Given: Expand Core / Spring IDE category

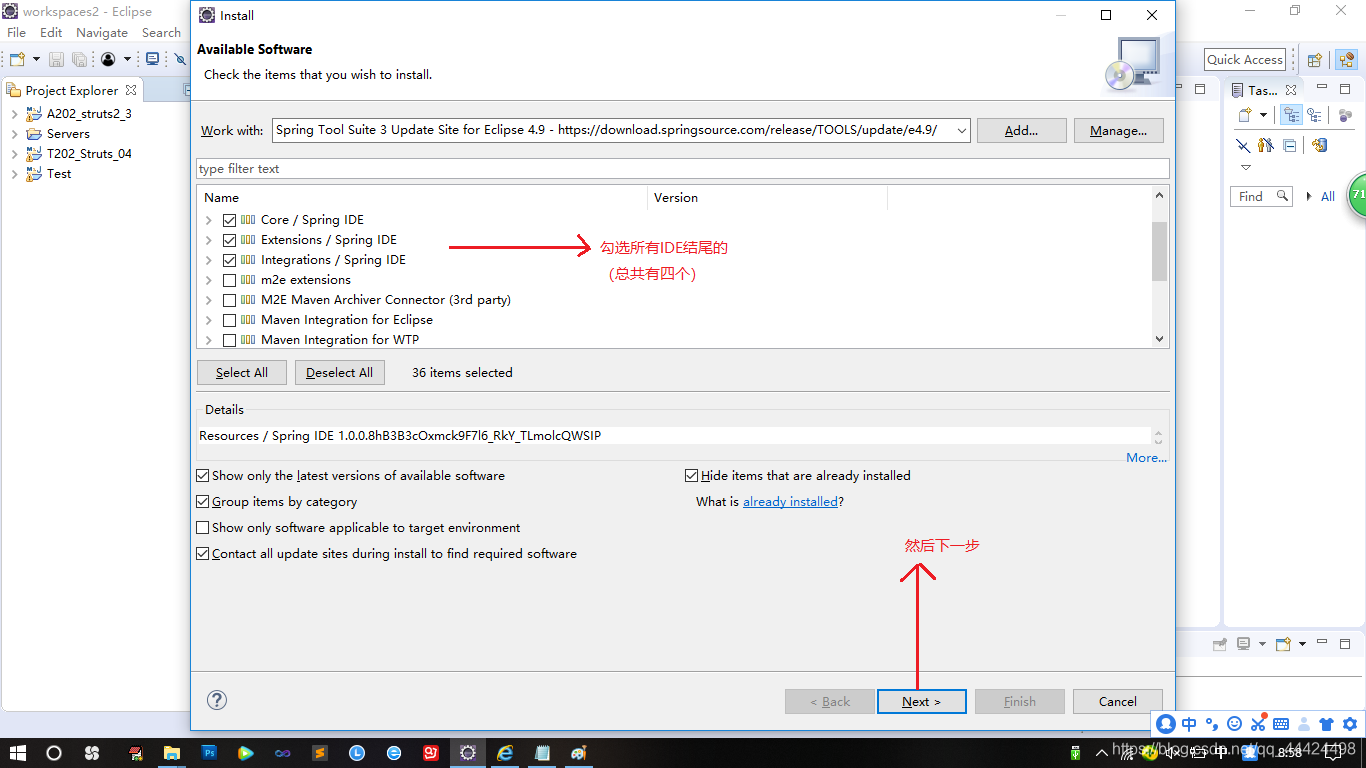Looking at the screenshot, I should 208,220.
